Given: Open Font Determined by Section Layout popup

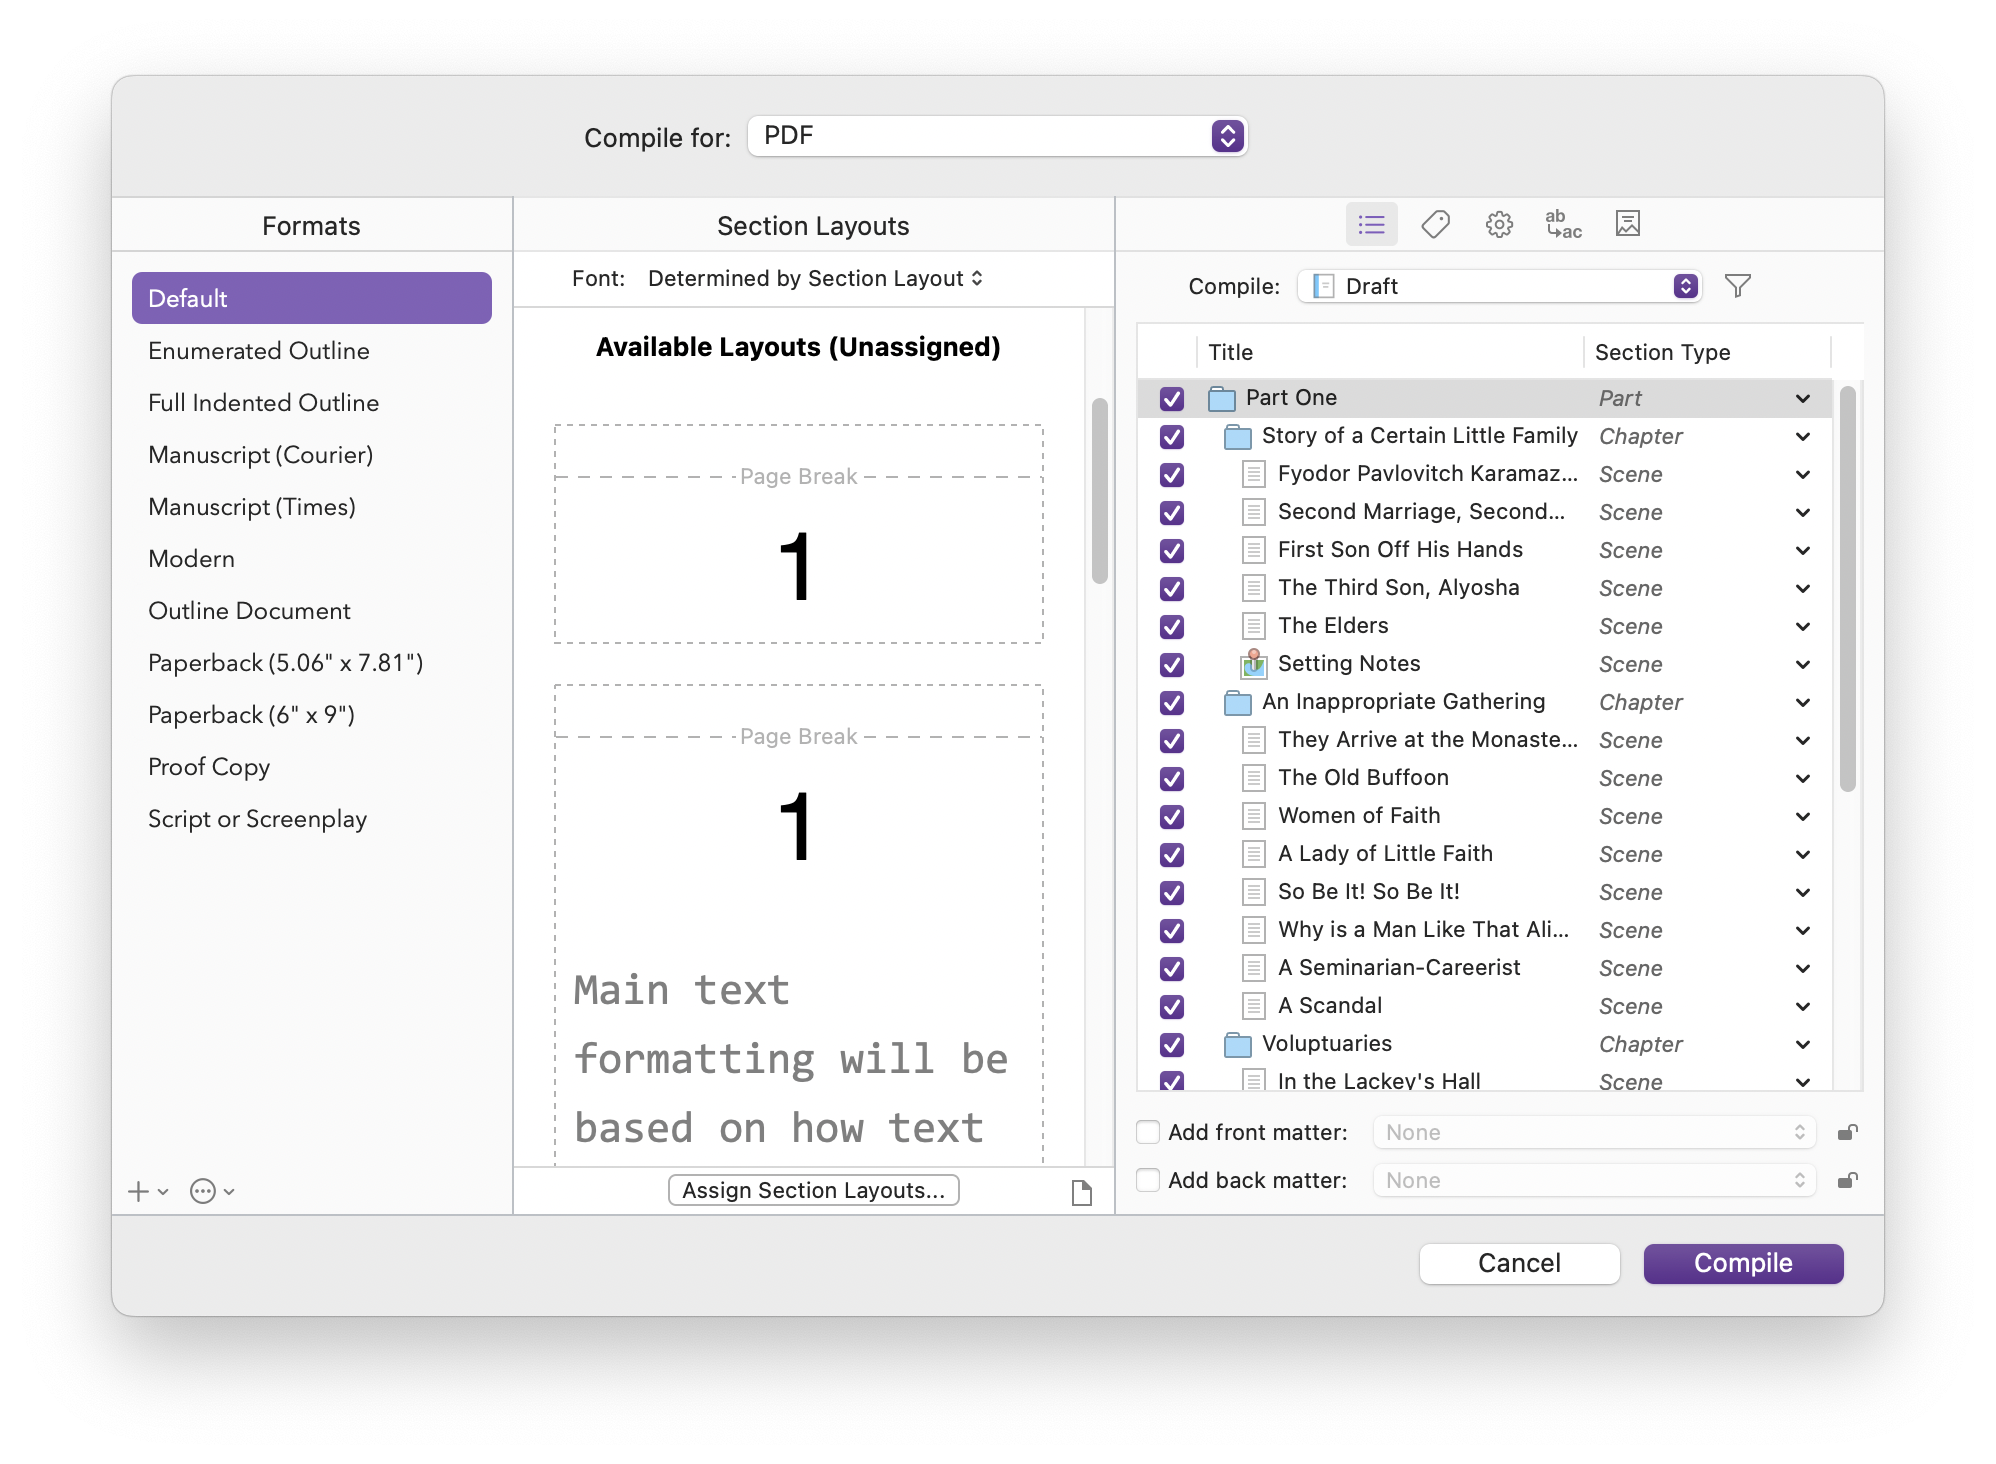Looking at the screenshot, I should pos(815,279).
